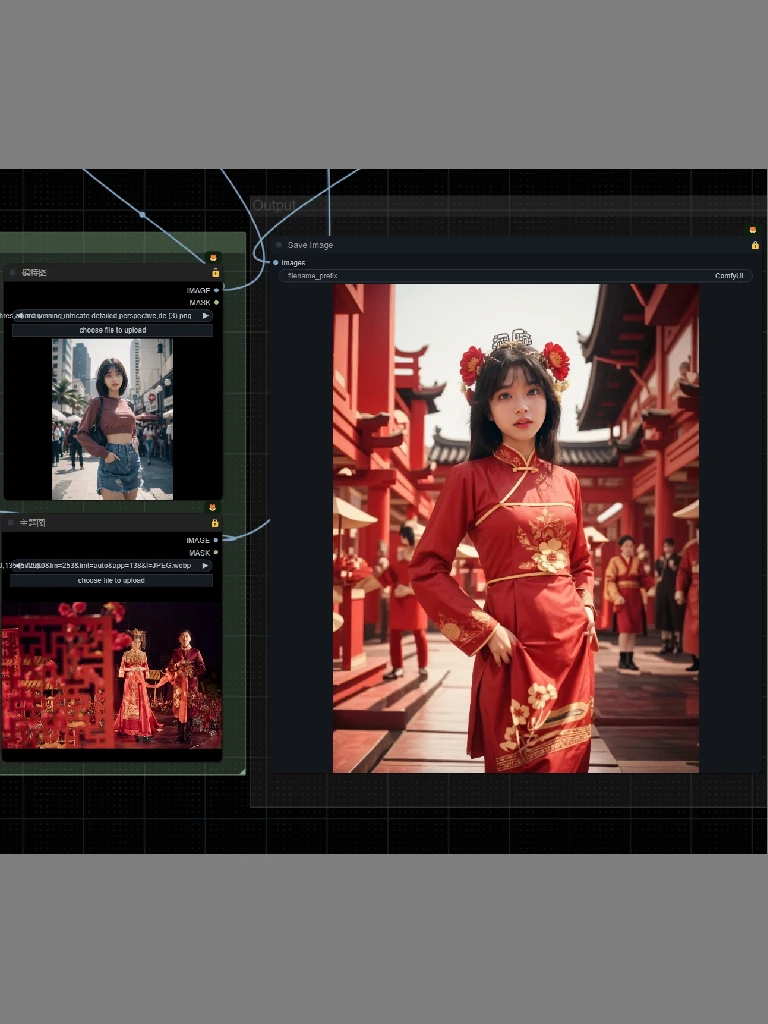Viewport: 768px width, 1024px height.
Task: Click the fox badge above the lower Load Image node
Action: (x=212, y=507)
